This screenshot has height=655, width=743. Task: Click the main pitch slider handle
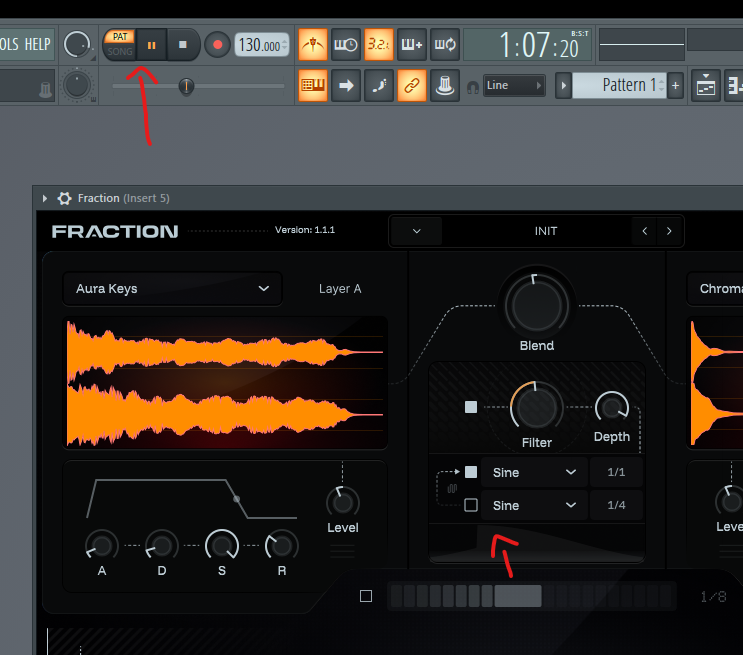click(x=185, y=87)
